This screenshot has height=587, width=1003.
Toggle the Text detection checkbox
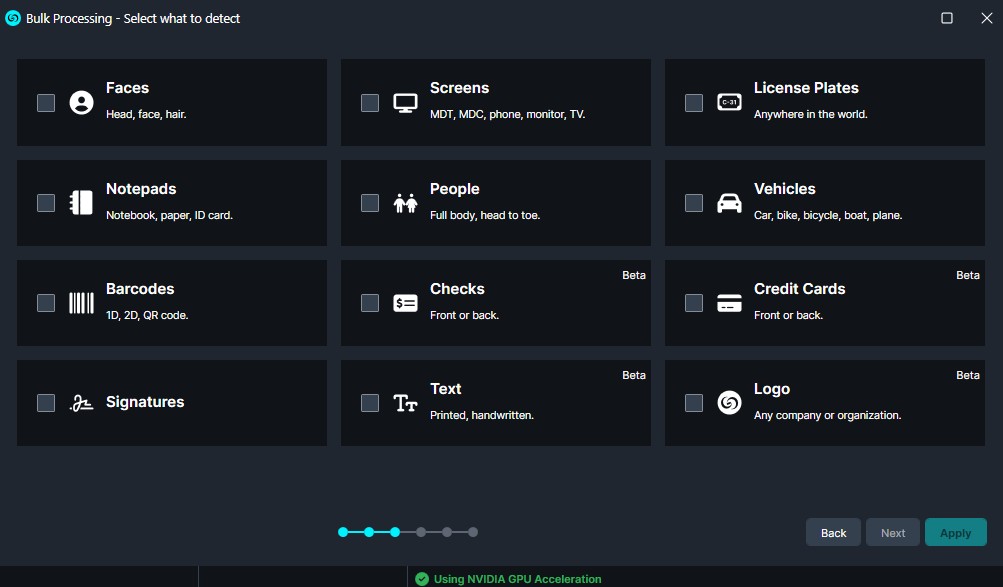click(370, 403)
